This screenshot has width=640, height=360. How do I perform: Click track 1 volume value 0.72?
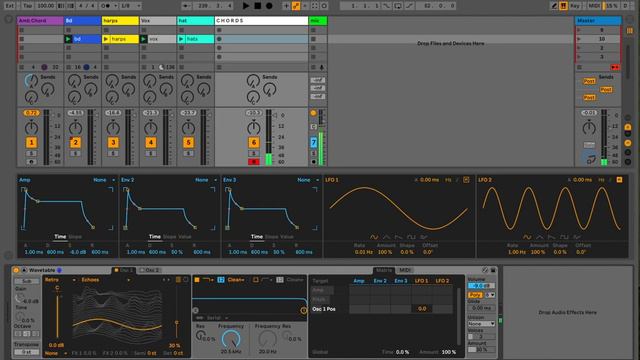tap(31, 113)
